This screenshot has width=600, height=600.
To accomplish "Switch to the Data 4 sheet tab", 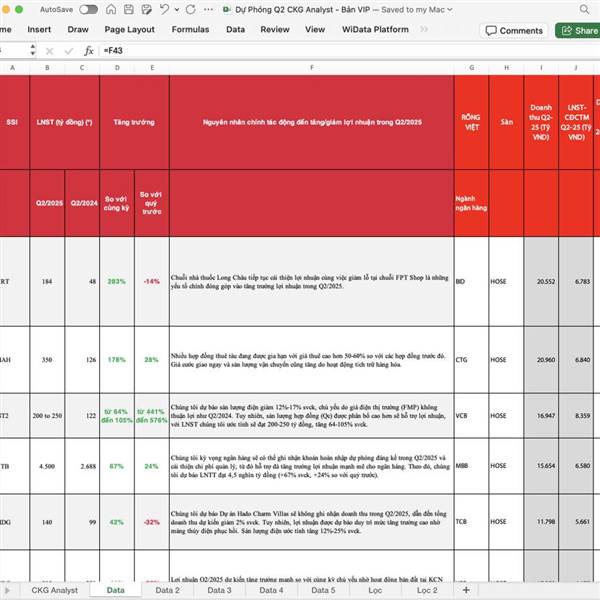I will [271, 590].
